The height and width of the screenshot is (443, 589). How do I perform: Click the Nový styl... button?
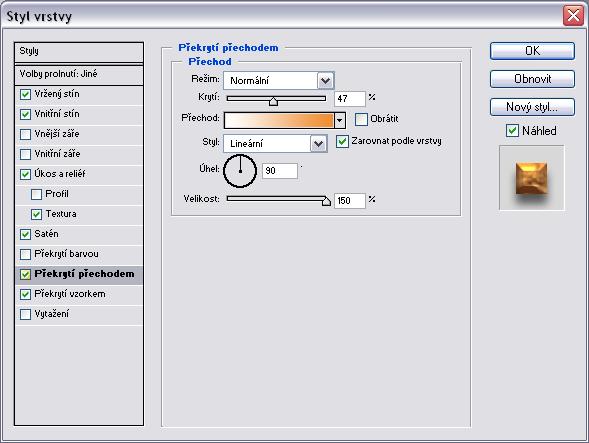(532, 107)
